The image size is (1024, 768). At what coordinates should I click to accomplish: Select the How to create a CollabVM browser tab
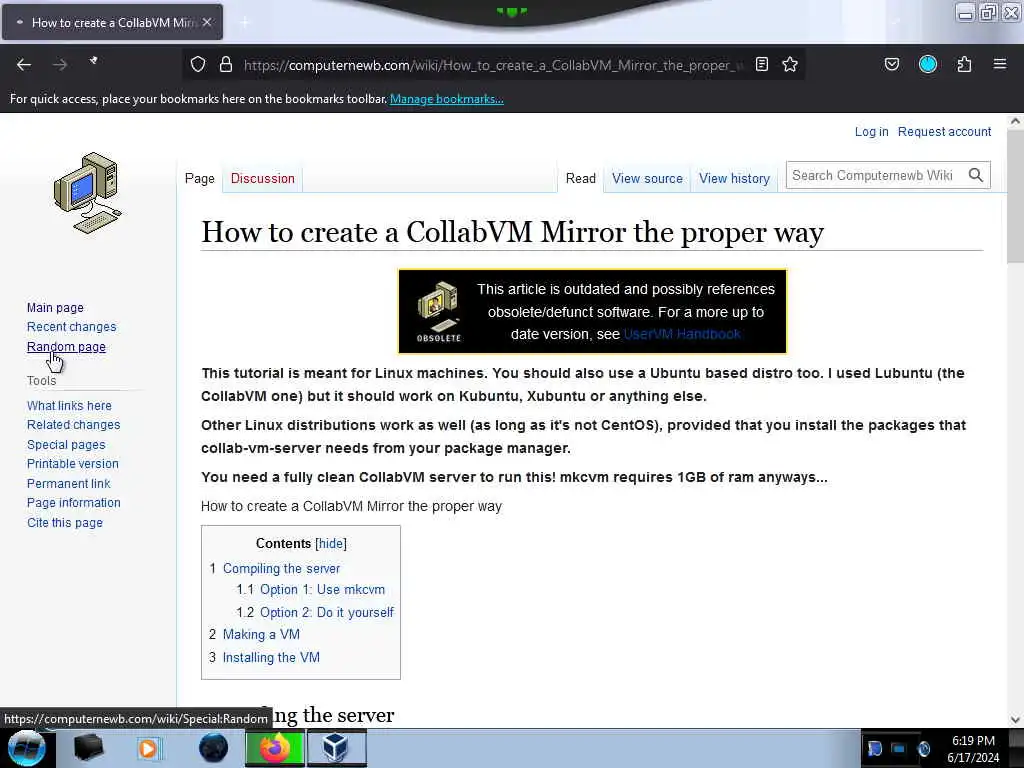coord(112,22)
